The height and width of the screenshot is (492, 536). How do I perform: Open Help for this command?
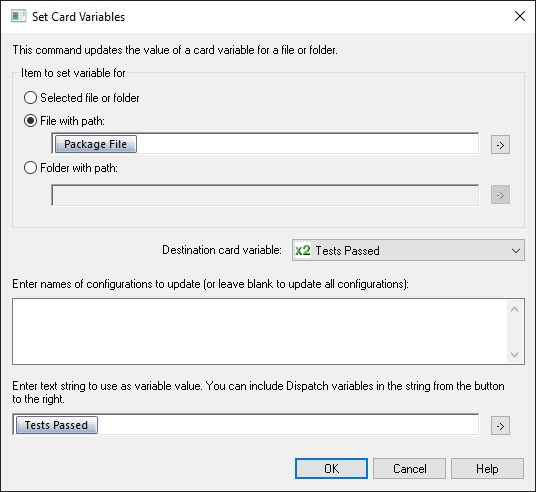point(487,468)
